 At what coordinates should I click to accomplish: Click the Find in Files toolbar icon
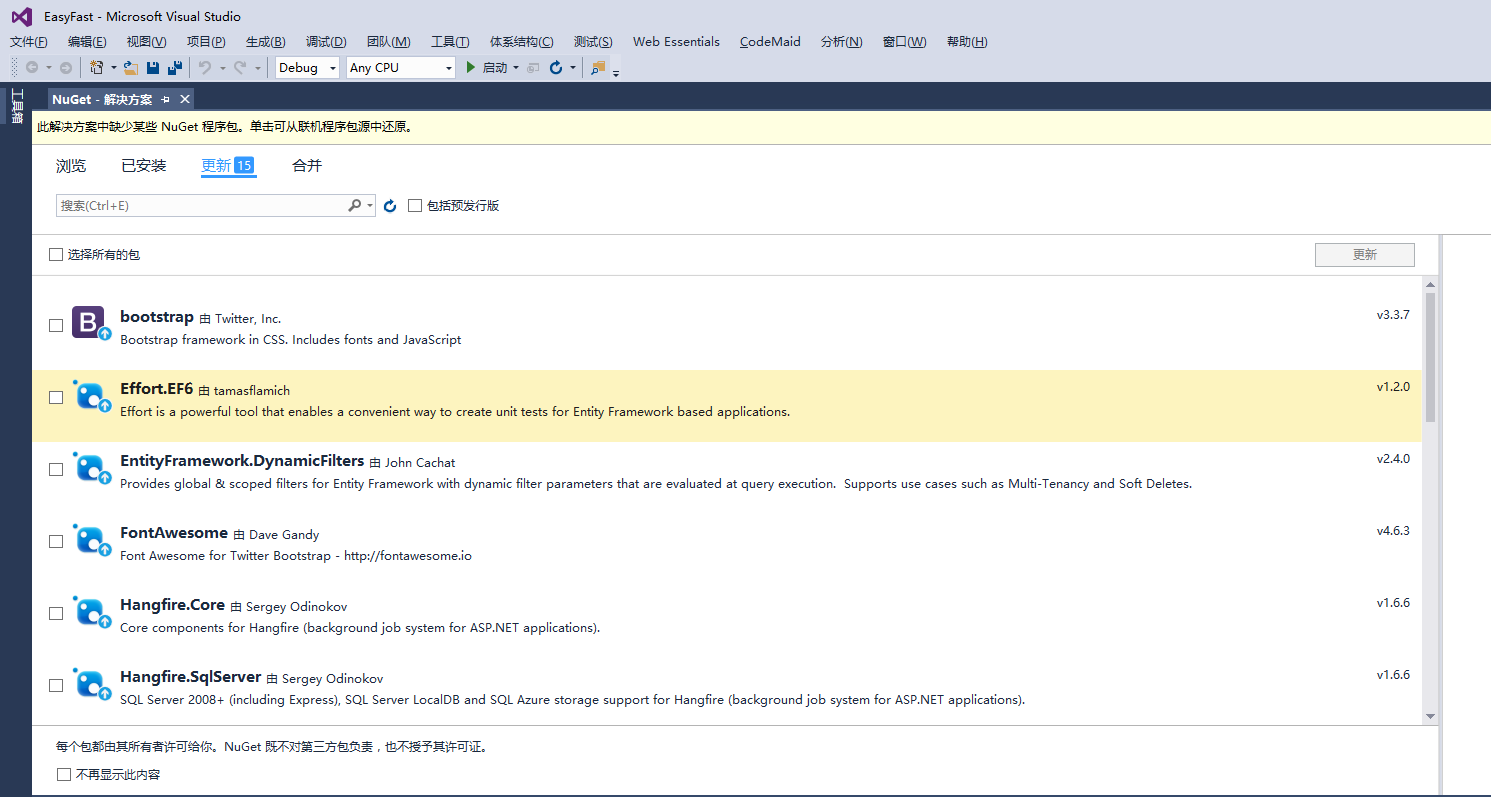tap(598, 68)
